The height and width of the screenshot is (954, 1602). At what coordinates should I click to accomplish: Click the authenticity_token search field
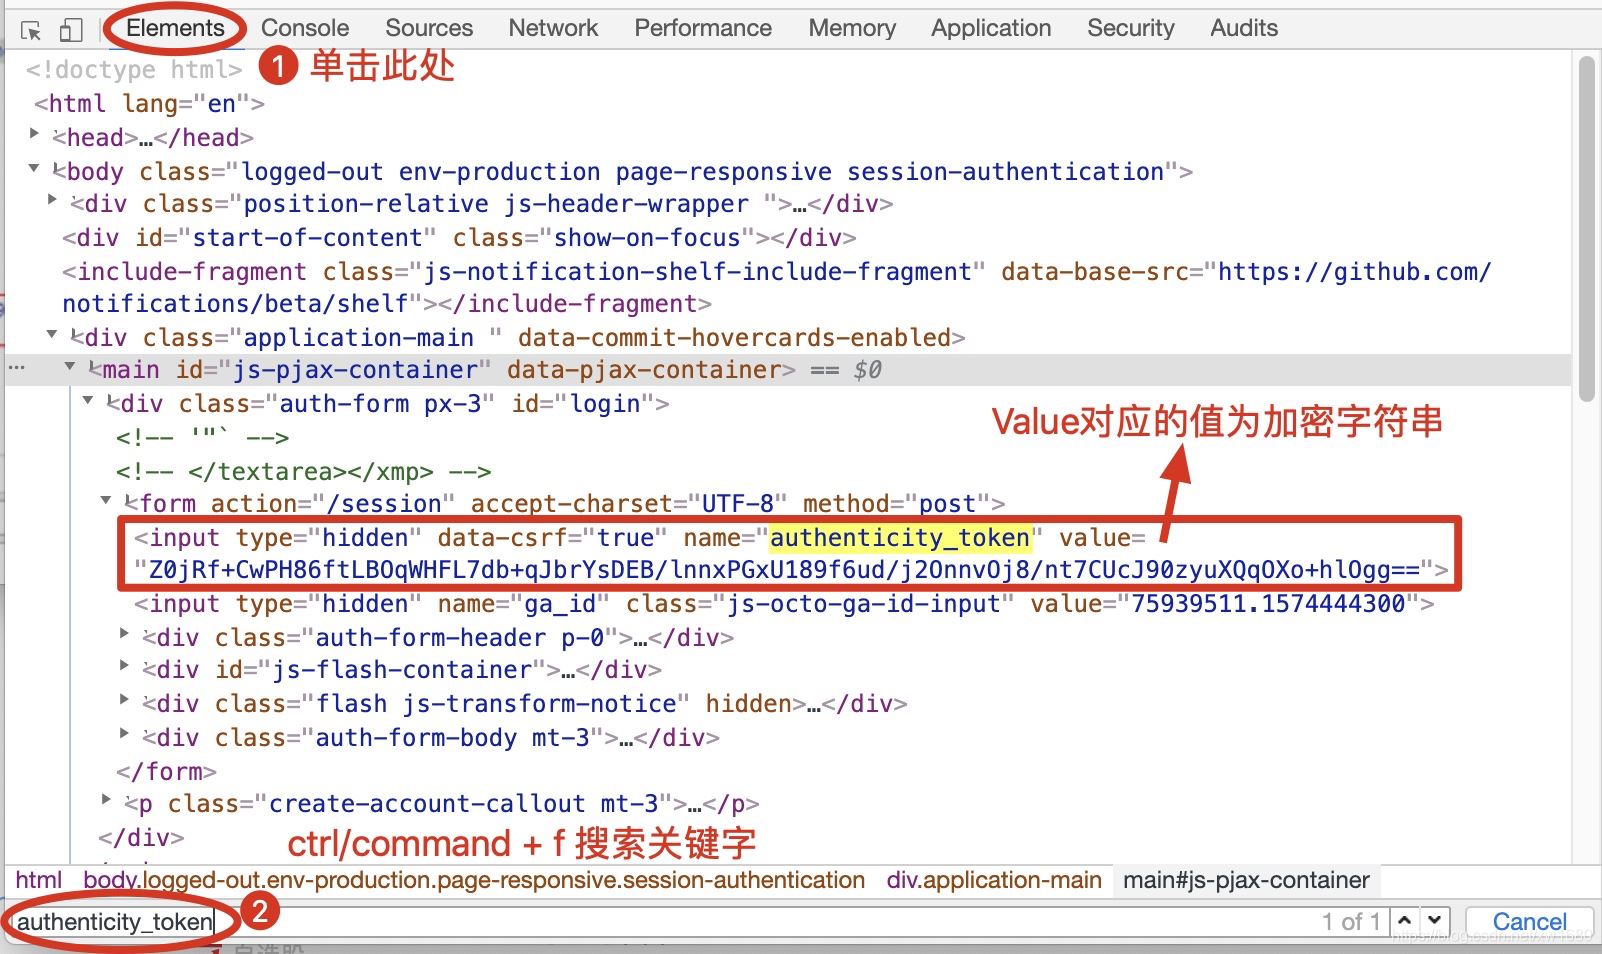tap(115, 921)
